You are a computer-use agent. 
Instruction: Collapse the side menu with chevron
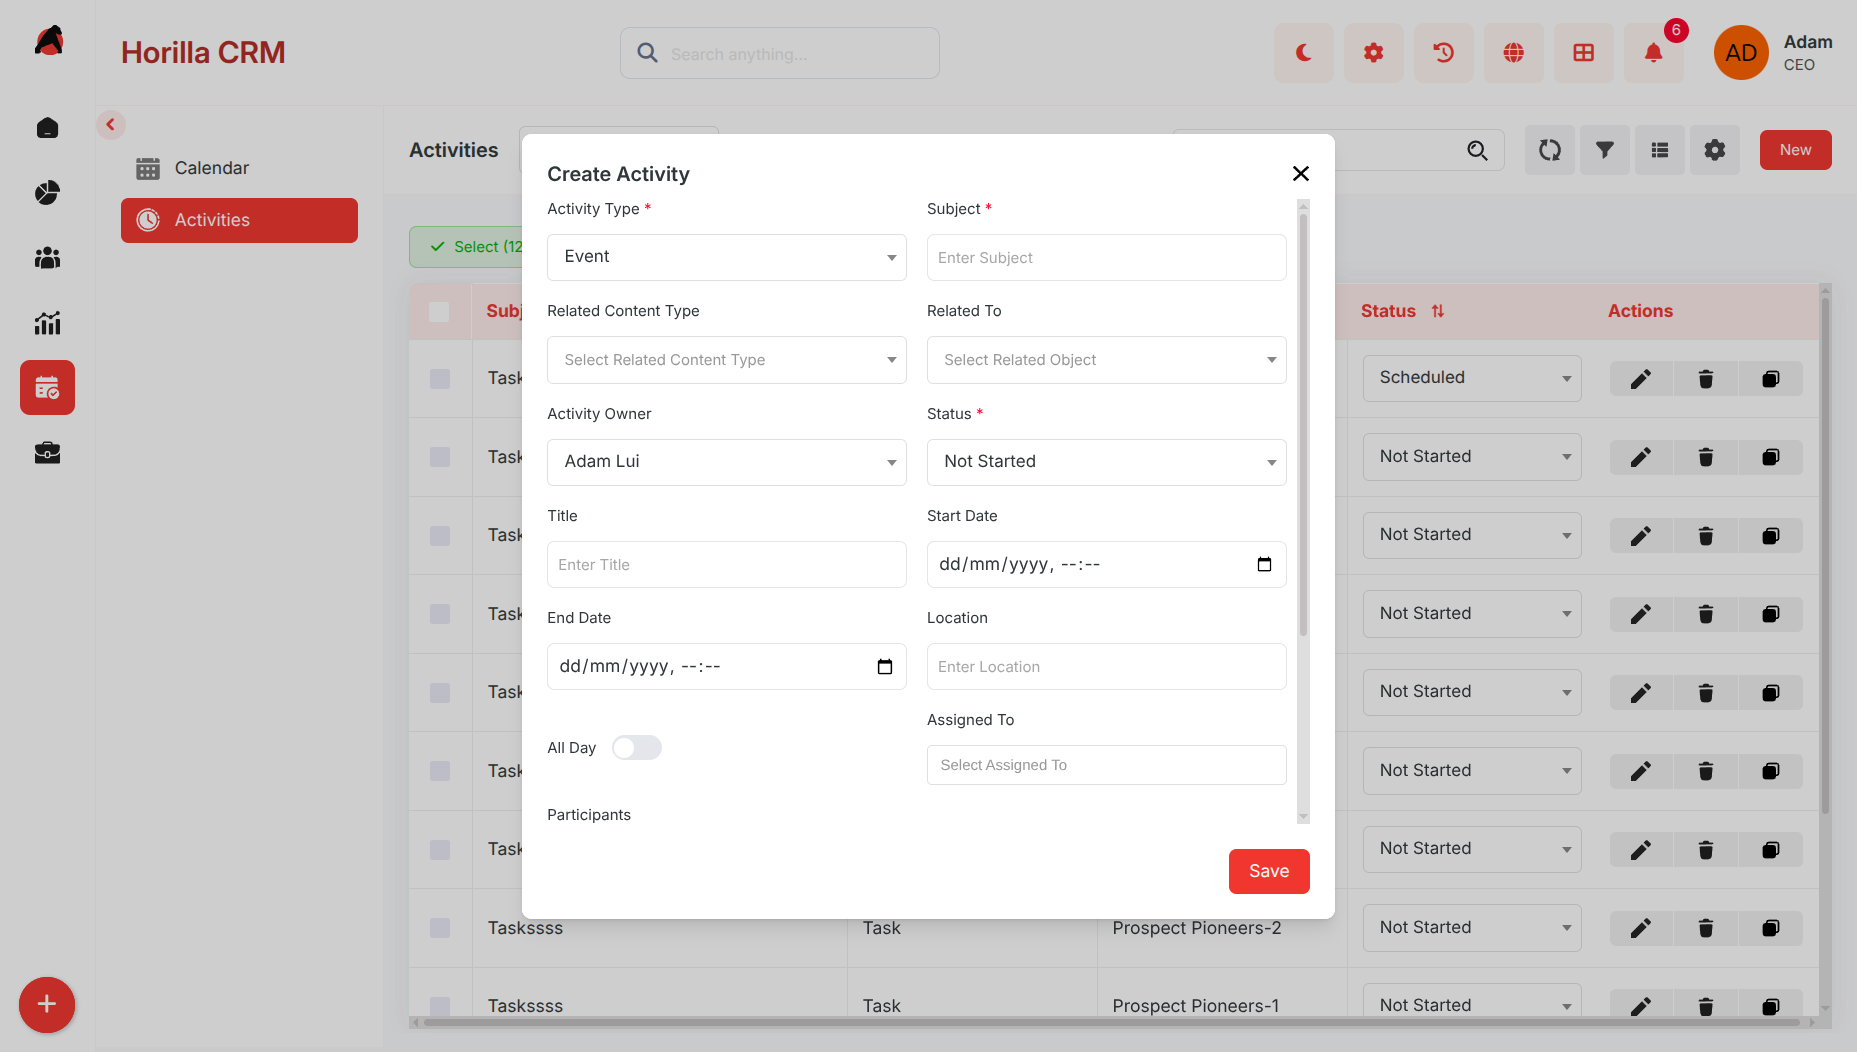click(111, 125)
